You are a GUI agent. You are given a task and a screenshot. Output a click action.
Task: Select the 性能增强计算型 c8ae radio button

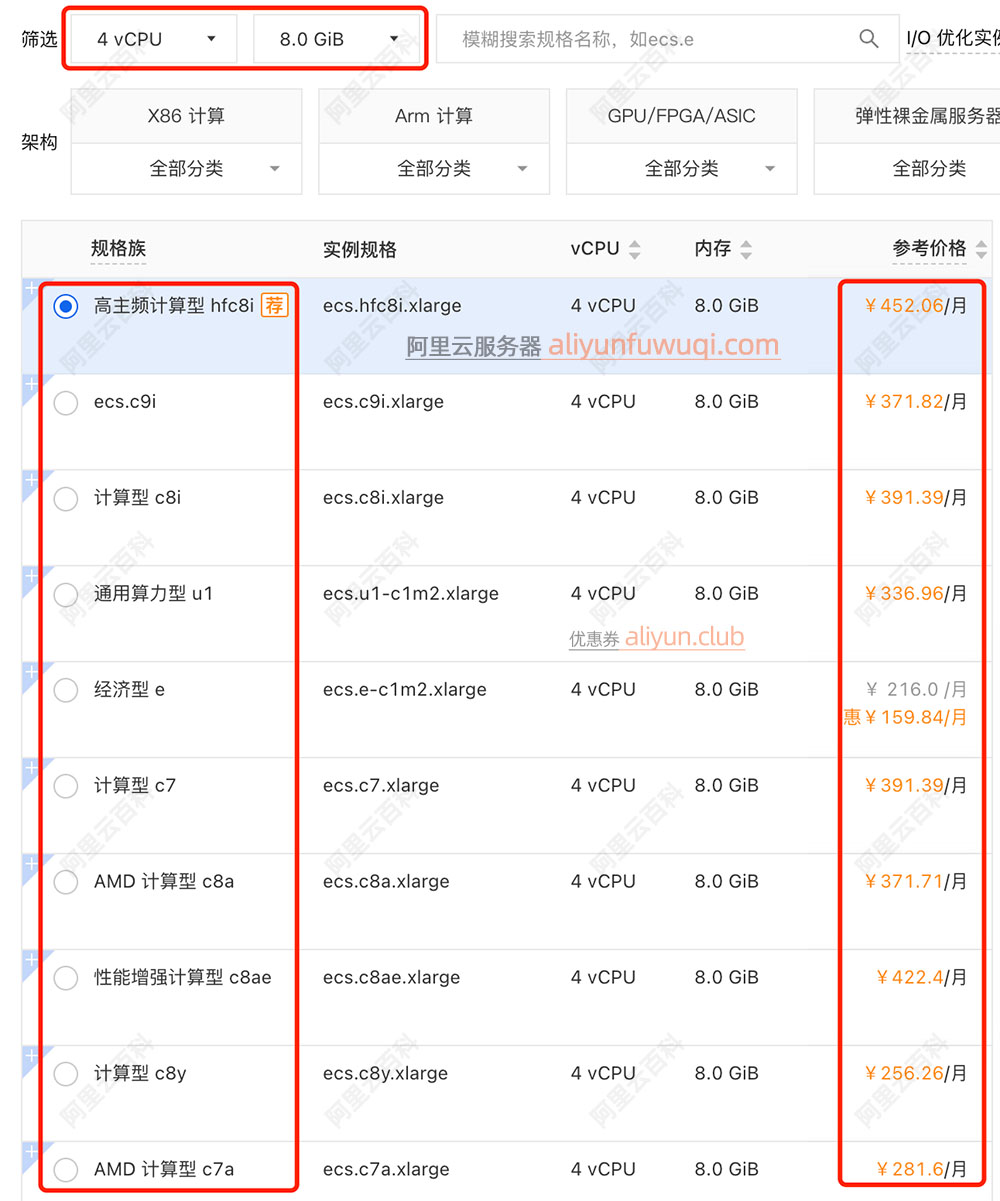pos(66,979)
